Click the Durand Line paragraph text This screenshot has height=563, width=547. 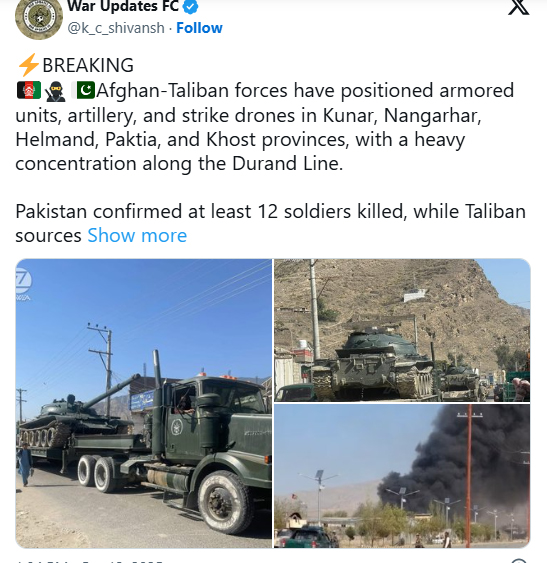(x=266, y=127)
